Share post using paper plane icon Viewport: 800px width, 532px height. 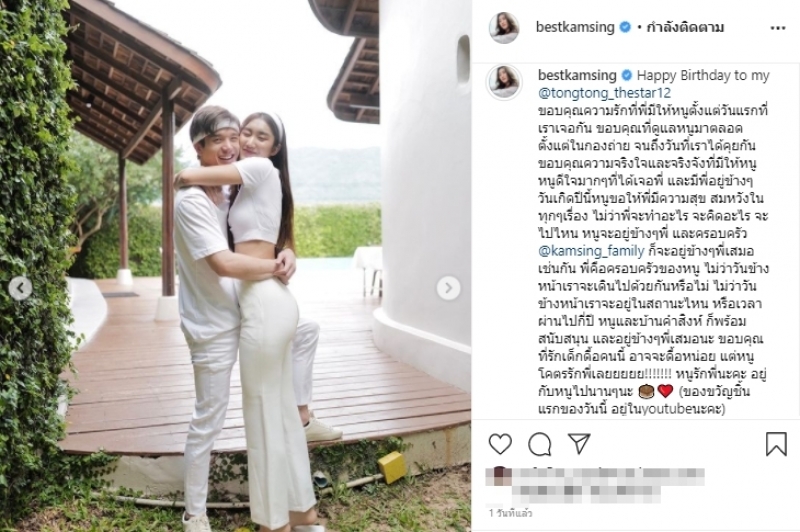pos(579,444)
